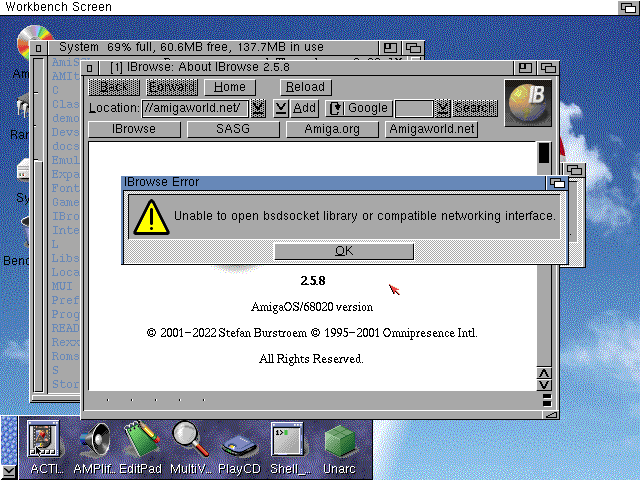The width and height of the screenshot is (640, 480).
Task: Open the Location history dropdown
Action: coord(258,108)
